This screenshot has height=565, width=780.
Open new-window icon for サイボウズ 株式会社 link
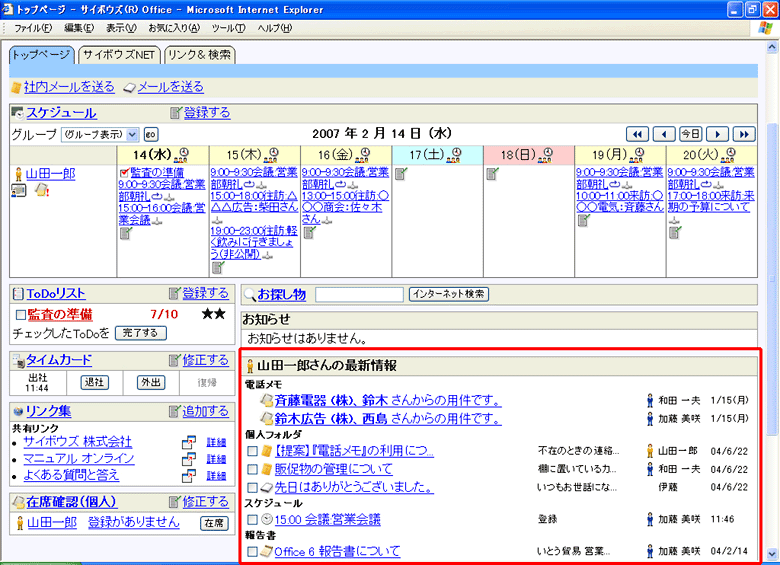click(x=189, y=442)
